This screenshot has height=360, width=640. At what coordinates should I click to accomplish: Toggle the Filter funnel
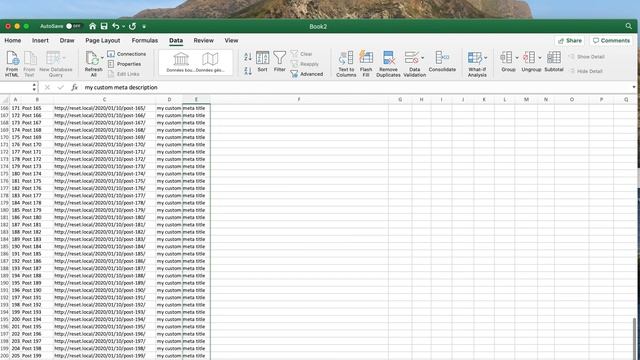click(x=280, y=62)
